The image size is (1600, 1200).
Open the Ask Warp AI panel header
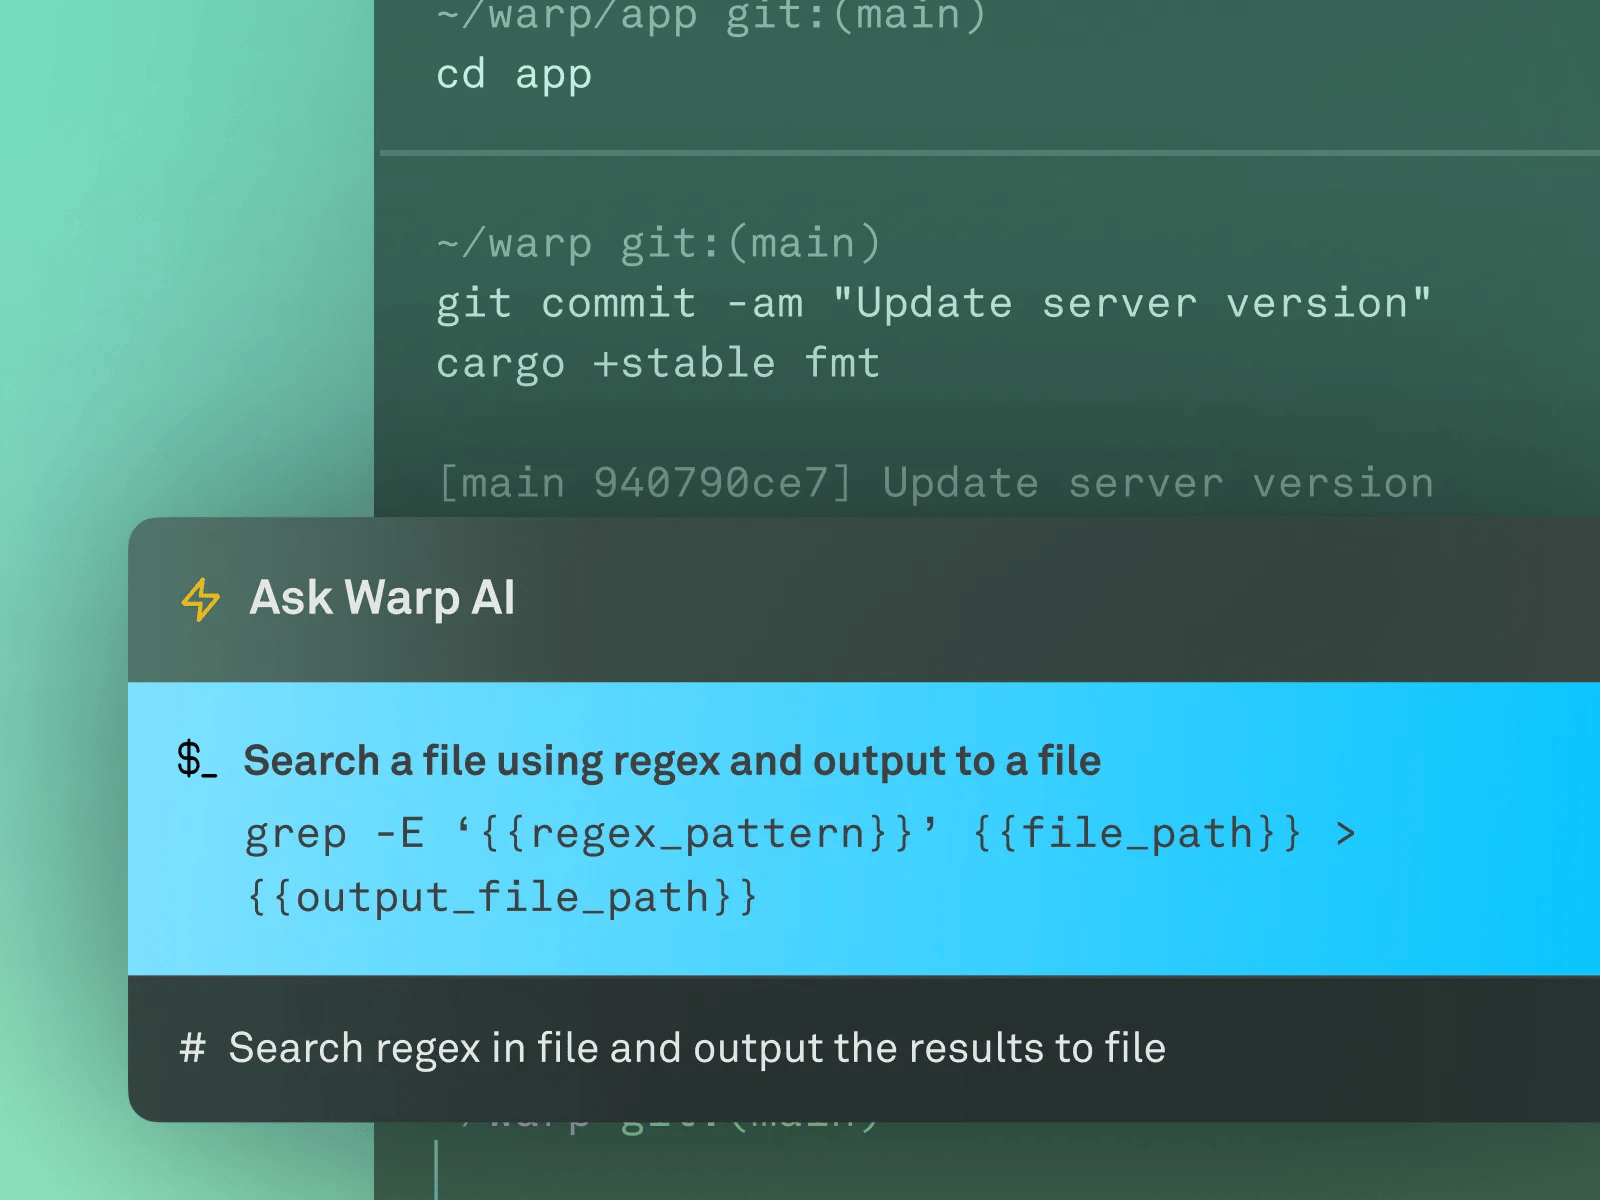(x=382, y=598)
